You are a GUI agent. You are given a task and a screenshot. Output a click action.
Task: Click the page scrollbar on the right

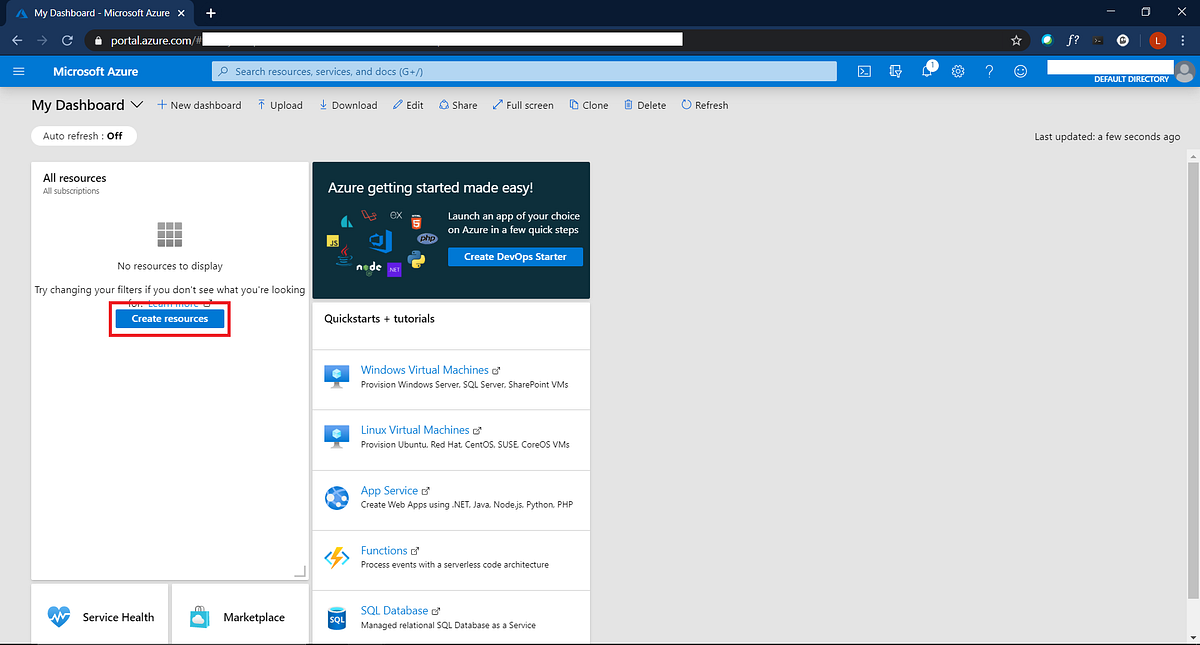(x=1192, y=300)
